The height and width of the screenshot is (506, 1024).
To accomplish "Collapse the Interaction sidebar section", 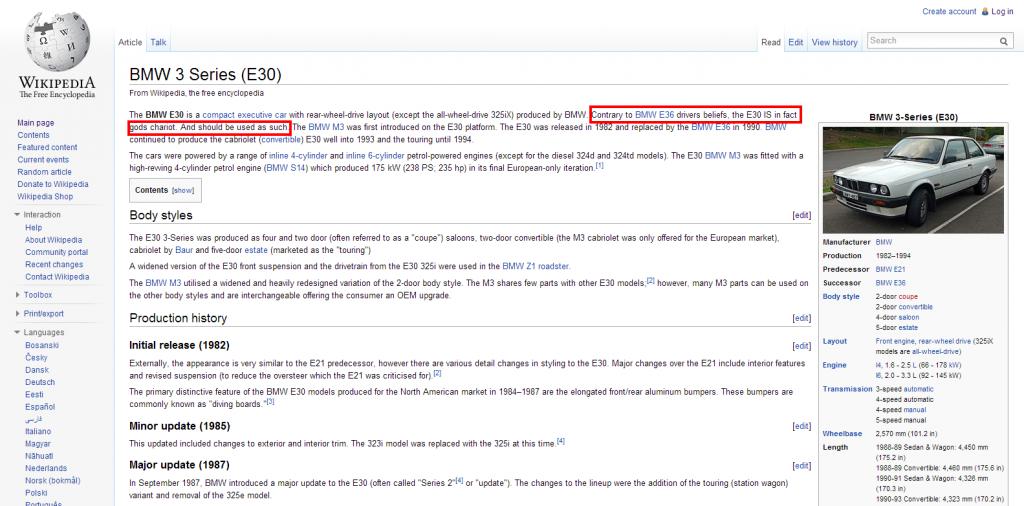I will [17, 214].
